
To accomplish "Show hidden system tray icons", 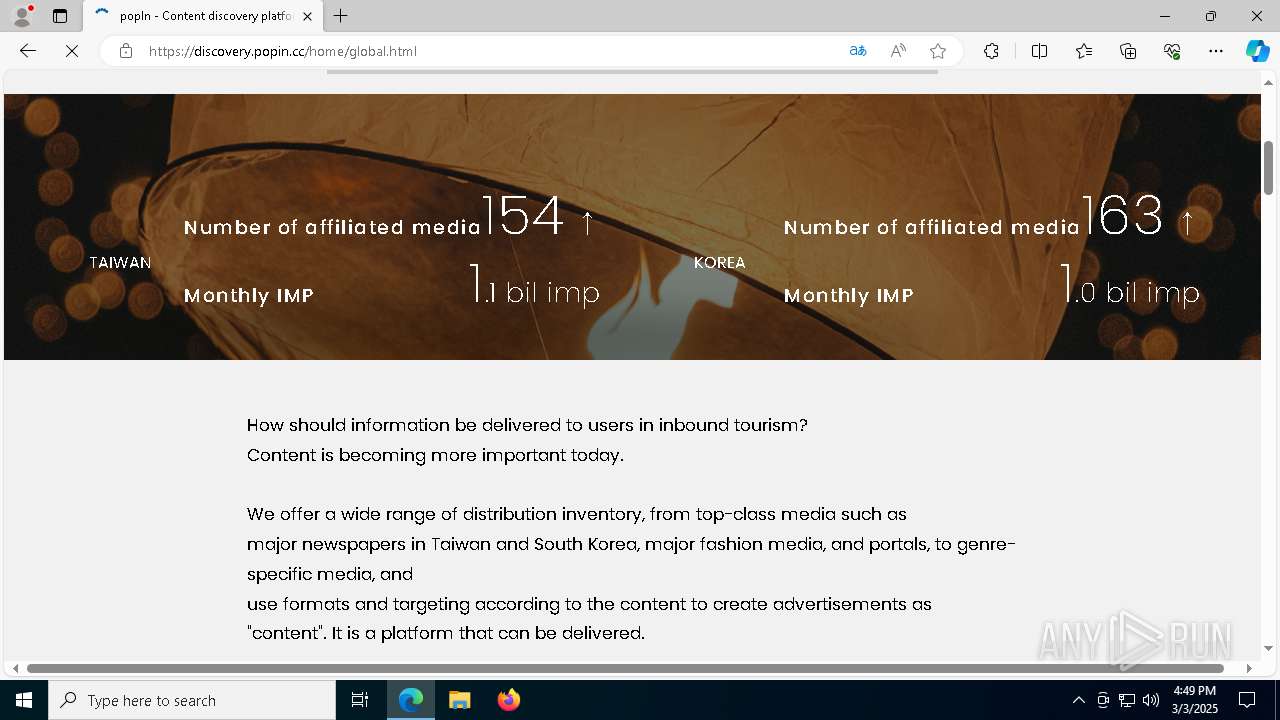I will [x=1078, y=700].
